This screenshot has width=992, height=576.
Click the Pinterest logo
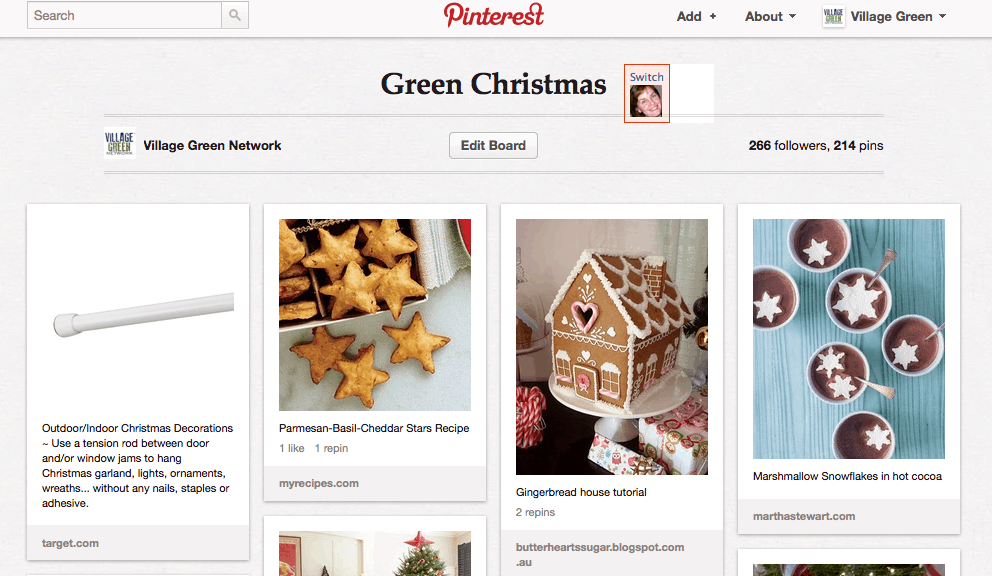(493, 15)
